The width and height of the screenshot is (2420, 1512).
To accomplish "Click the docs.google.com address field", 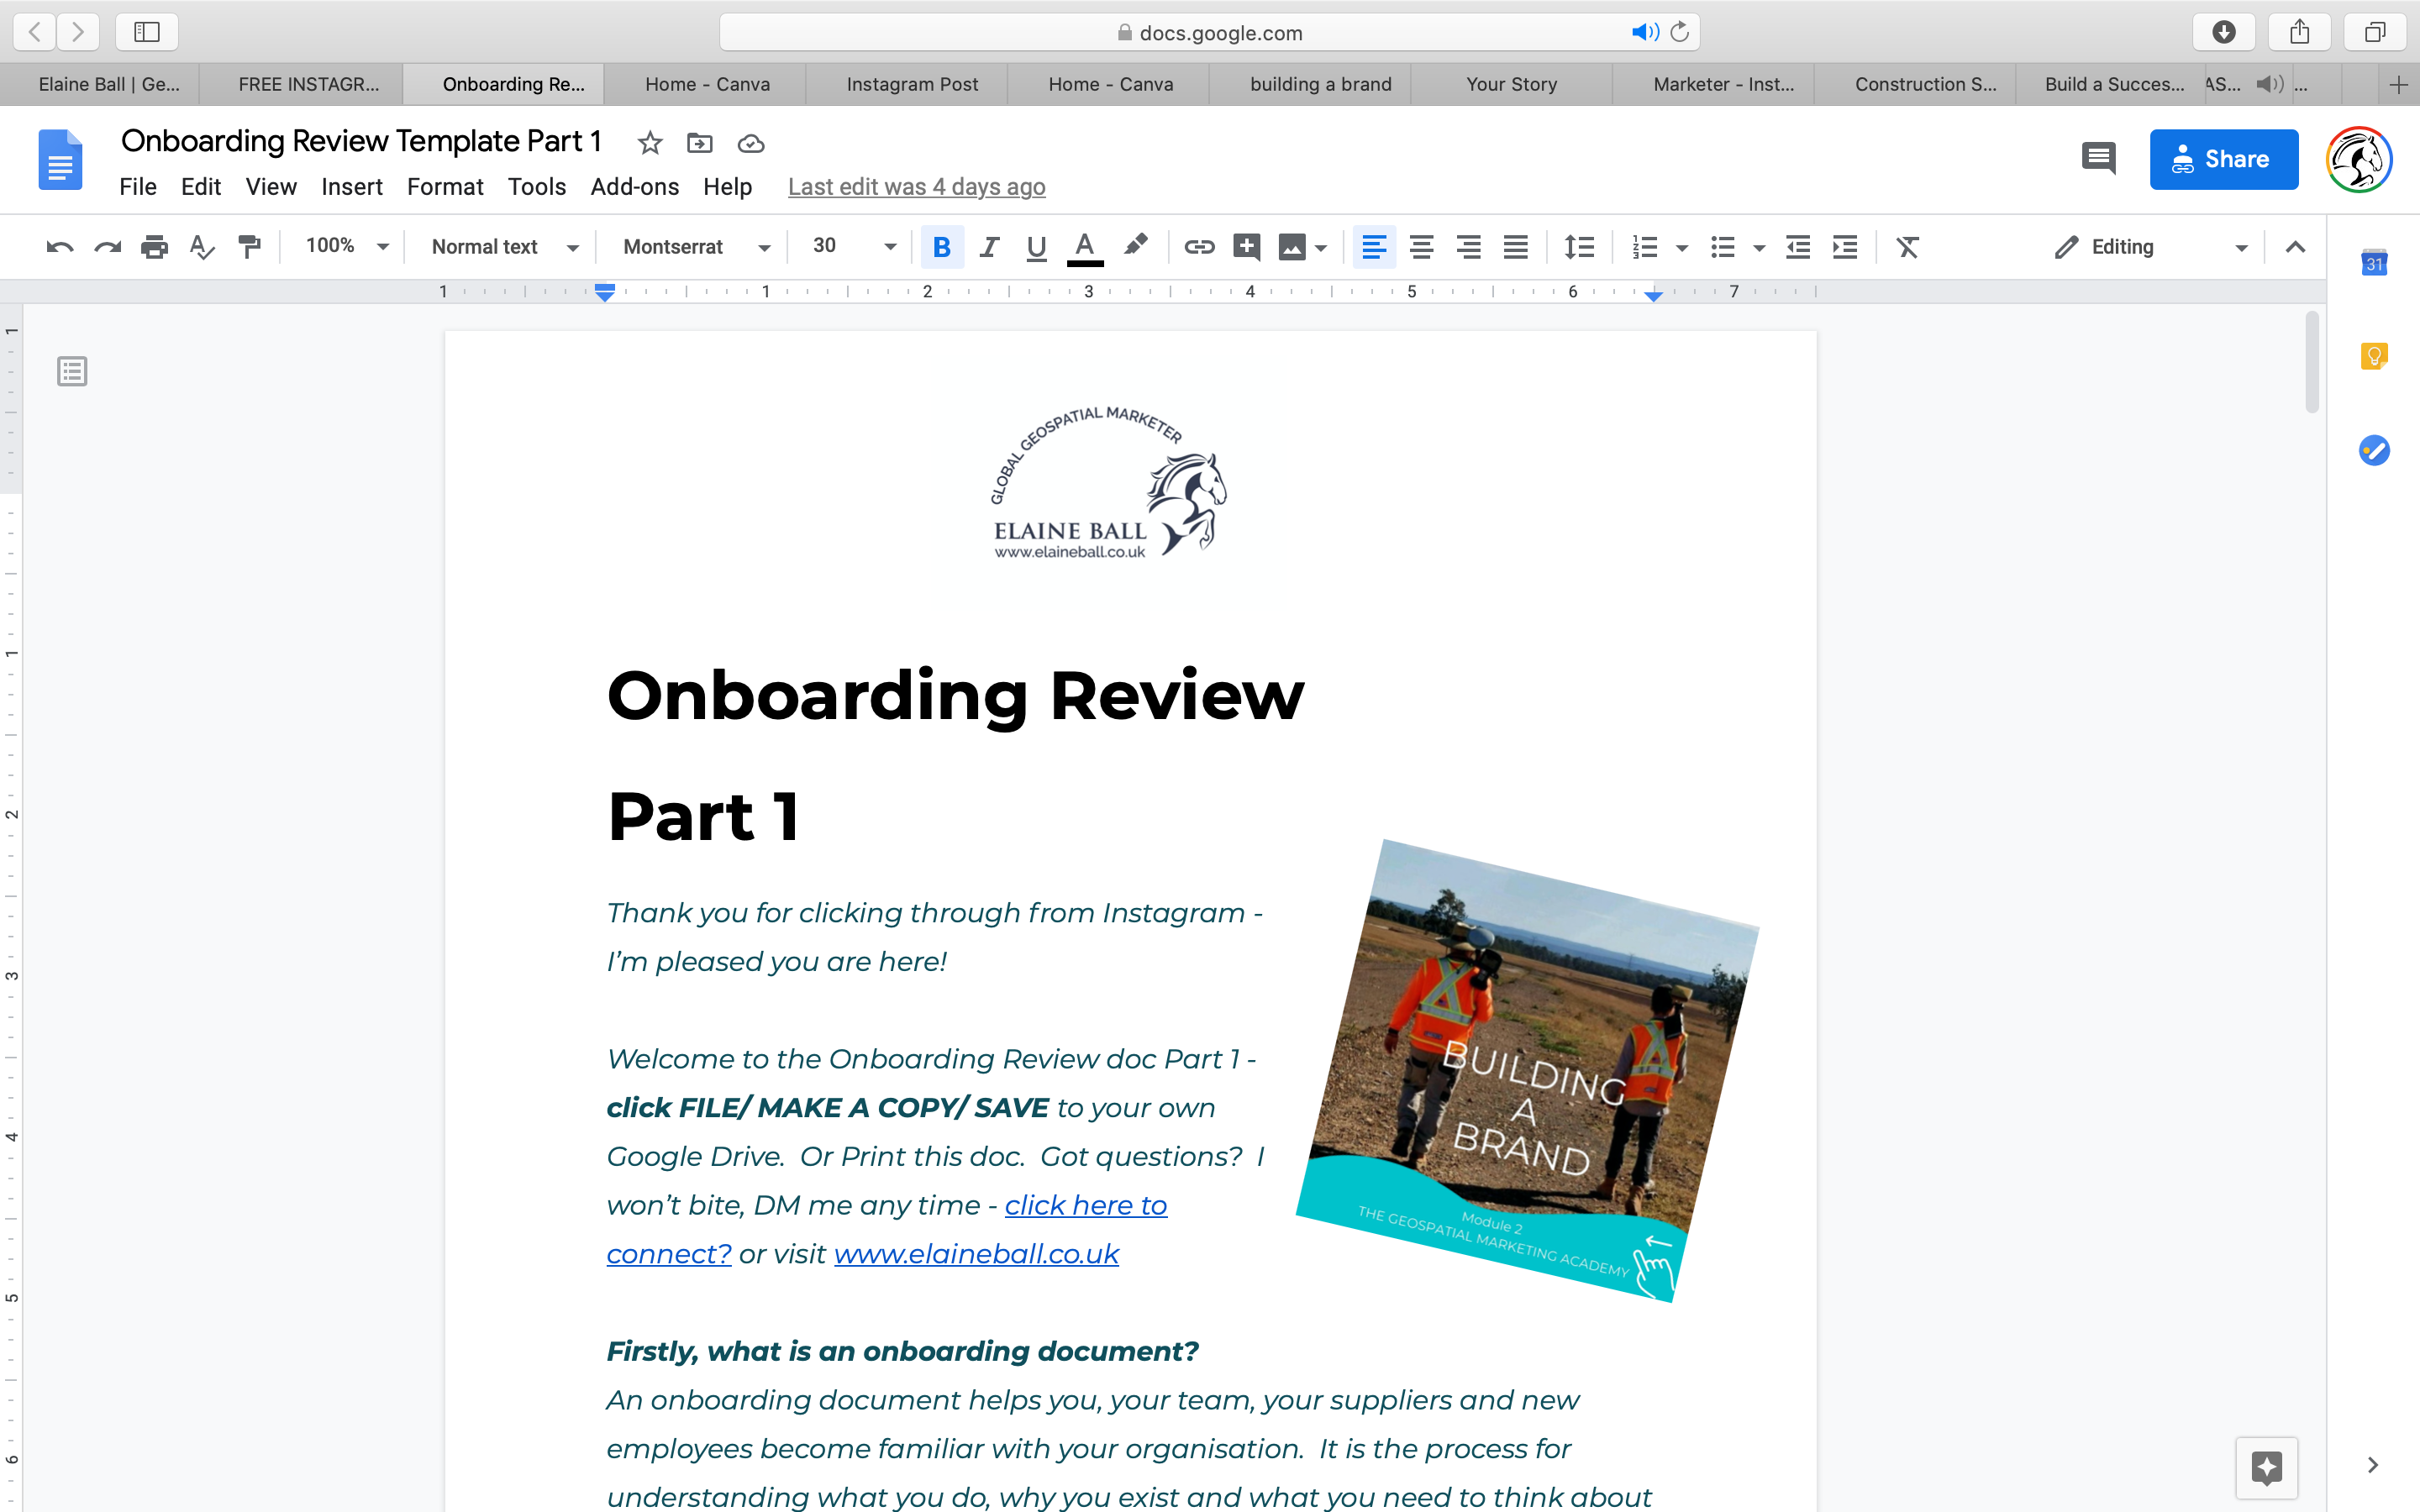I will [x=1210, y=32].
